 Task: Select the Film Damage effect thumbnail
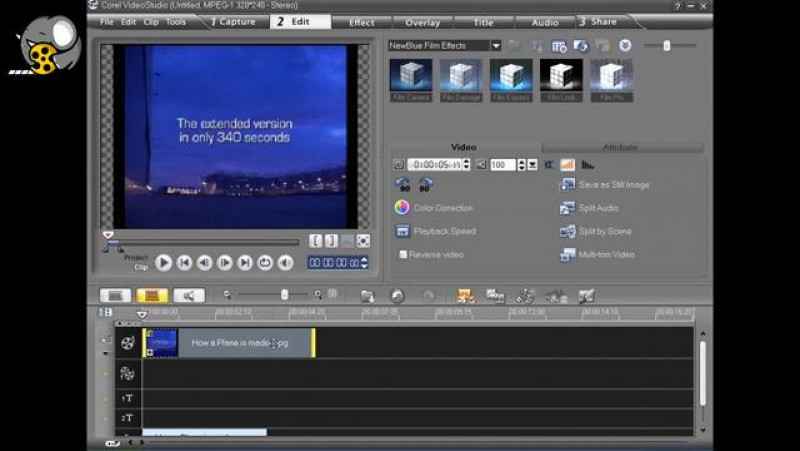[x=461, y=80]
